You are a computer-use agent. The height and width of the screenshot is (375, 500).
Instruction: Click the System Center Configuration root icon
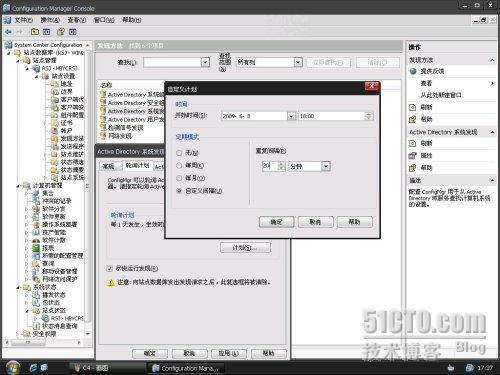pos(9,45)
